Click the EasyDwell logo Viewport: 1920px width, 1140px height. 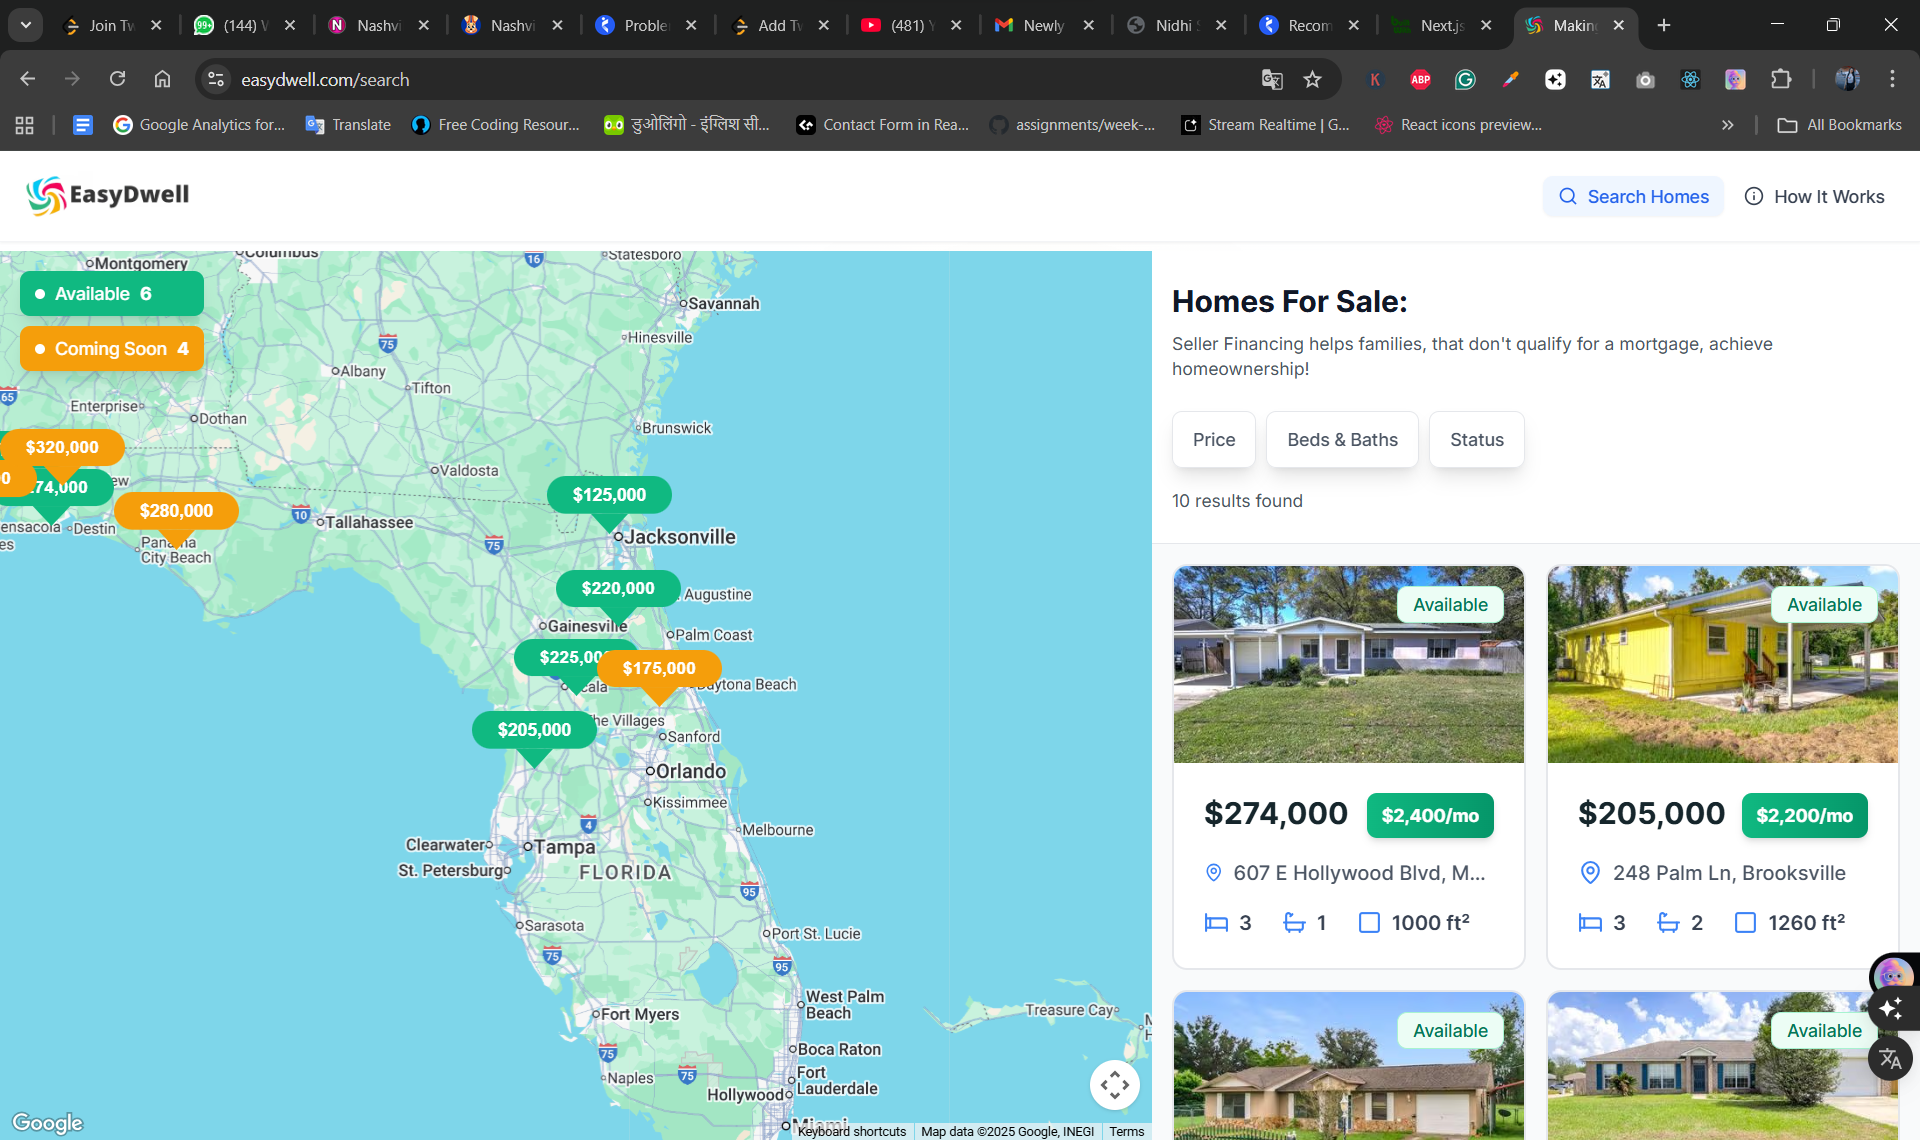coord(108,195)
